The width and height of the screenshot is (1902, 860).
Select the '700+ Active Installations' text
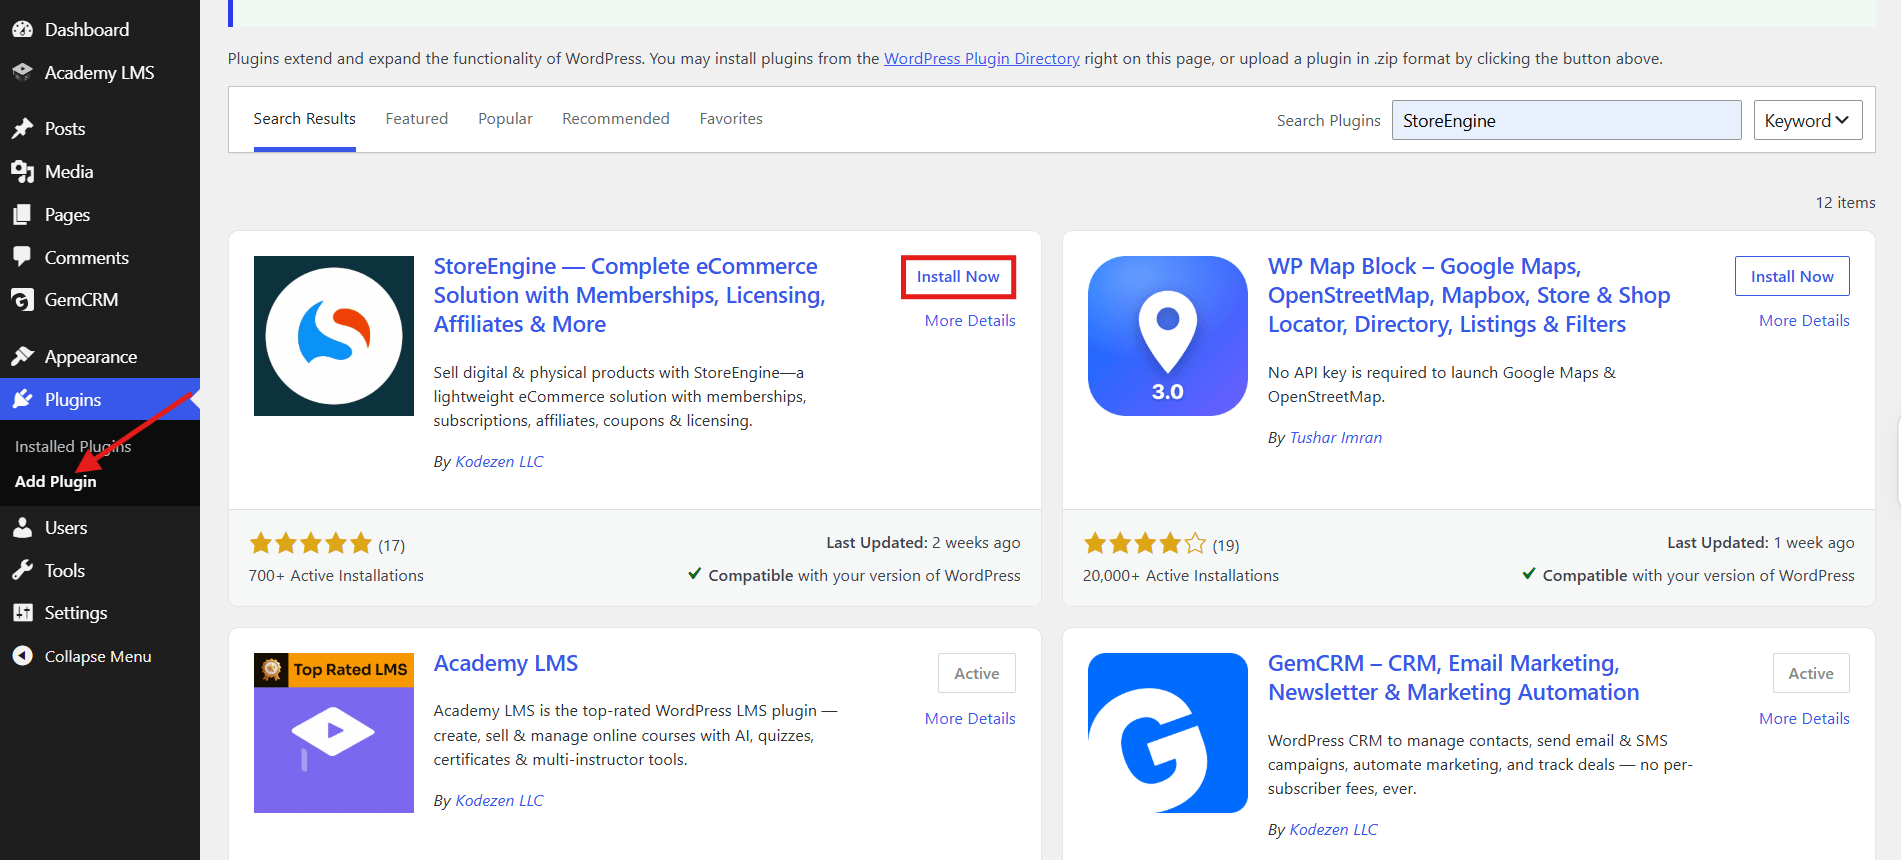click(336, 575)
